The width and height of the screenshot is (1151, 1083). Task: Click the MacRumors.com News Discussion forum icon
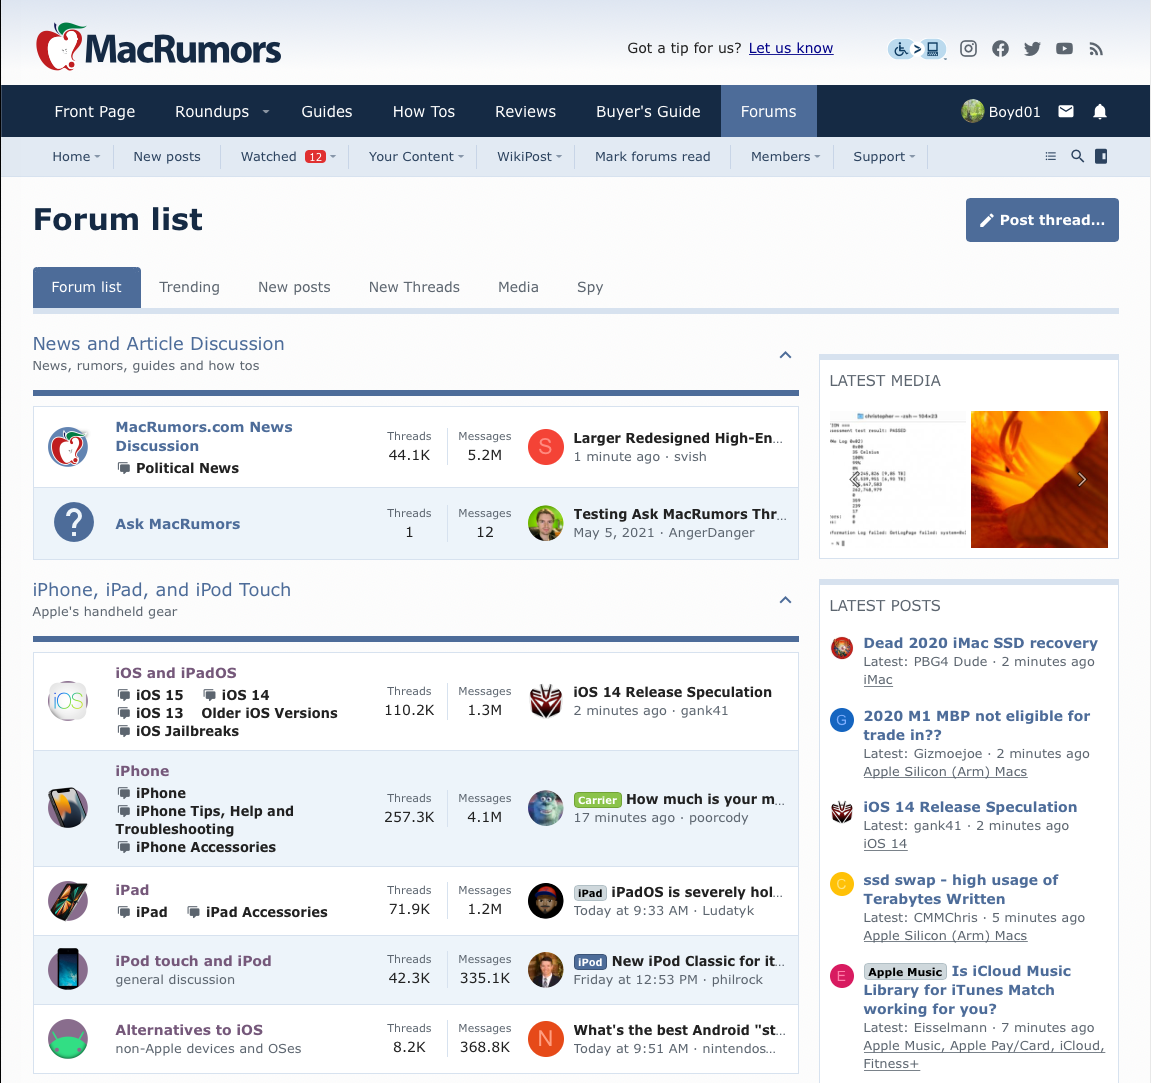(x=68, y=447)
